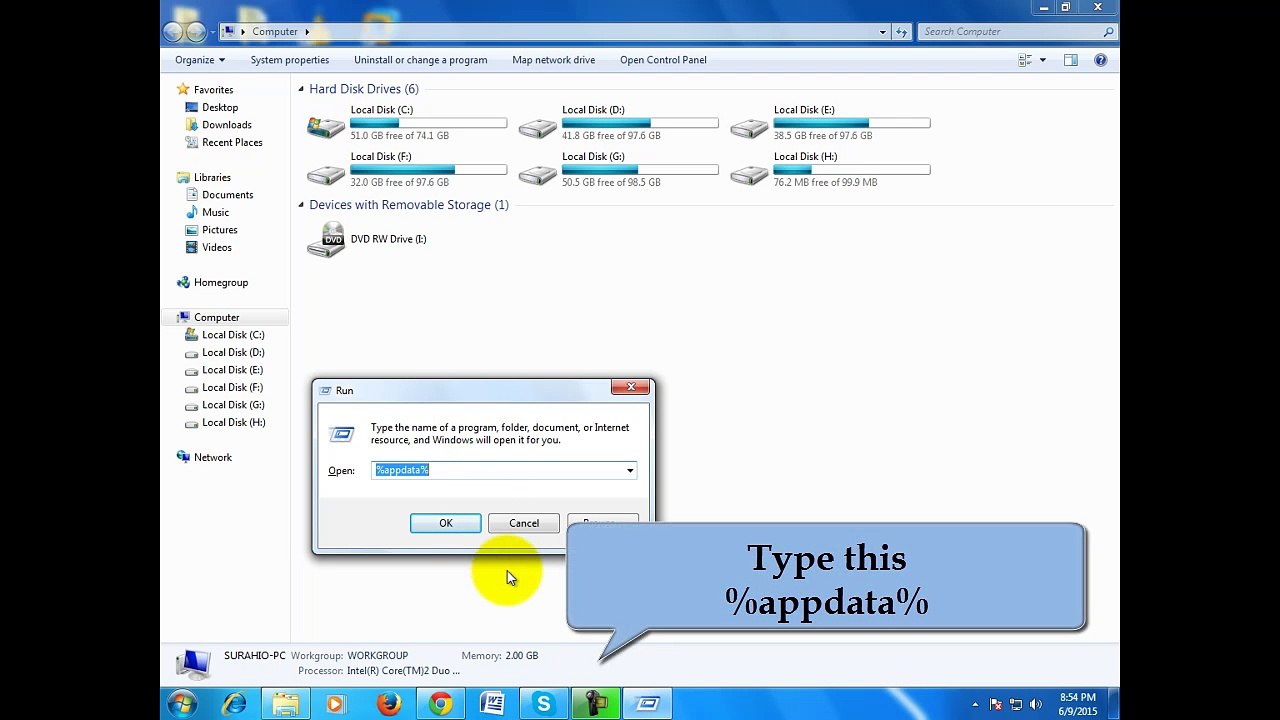The height and width of the screenshot is (720, 1280).
Task: Open Local Disk (G:) drive icon
Action: click(x=538, y=174)
